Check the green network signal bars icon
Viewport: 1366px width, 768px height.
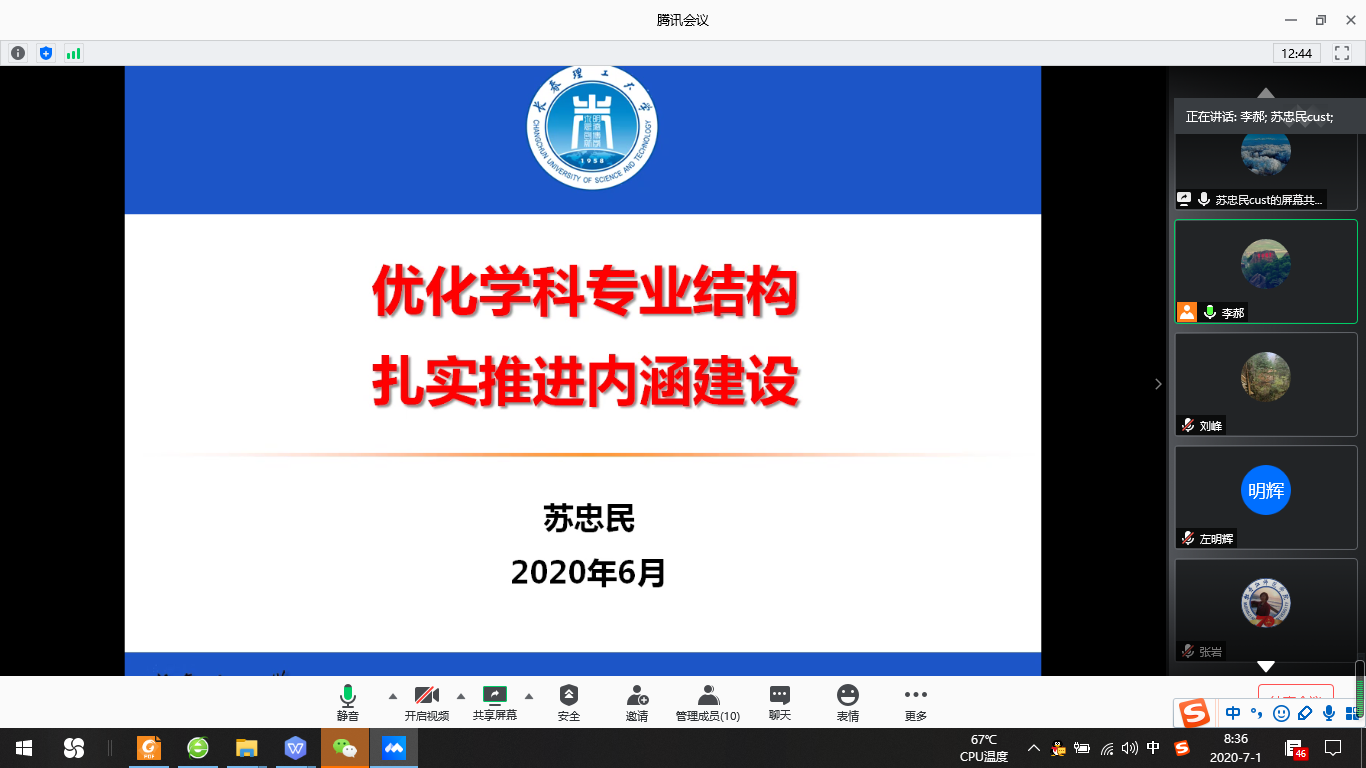[x=73, y=53]
